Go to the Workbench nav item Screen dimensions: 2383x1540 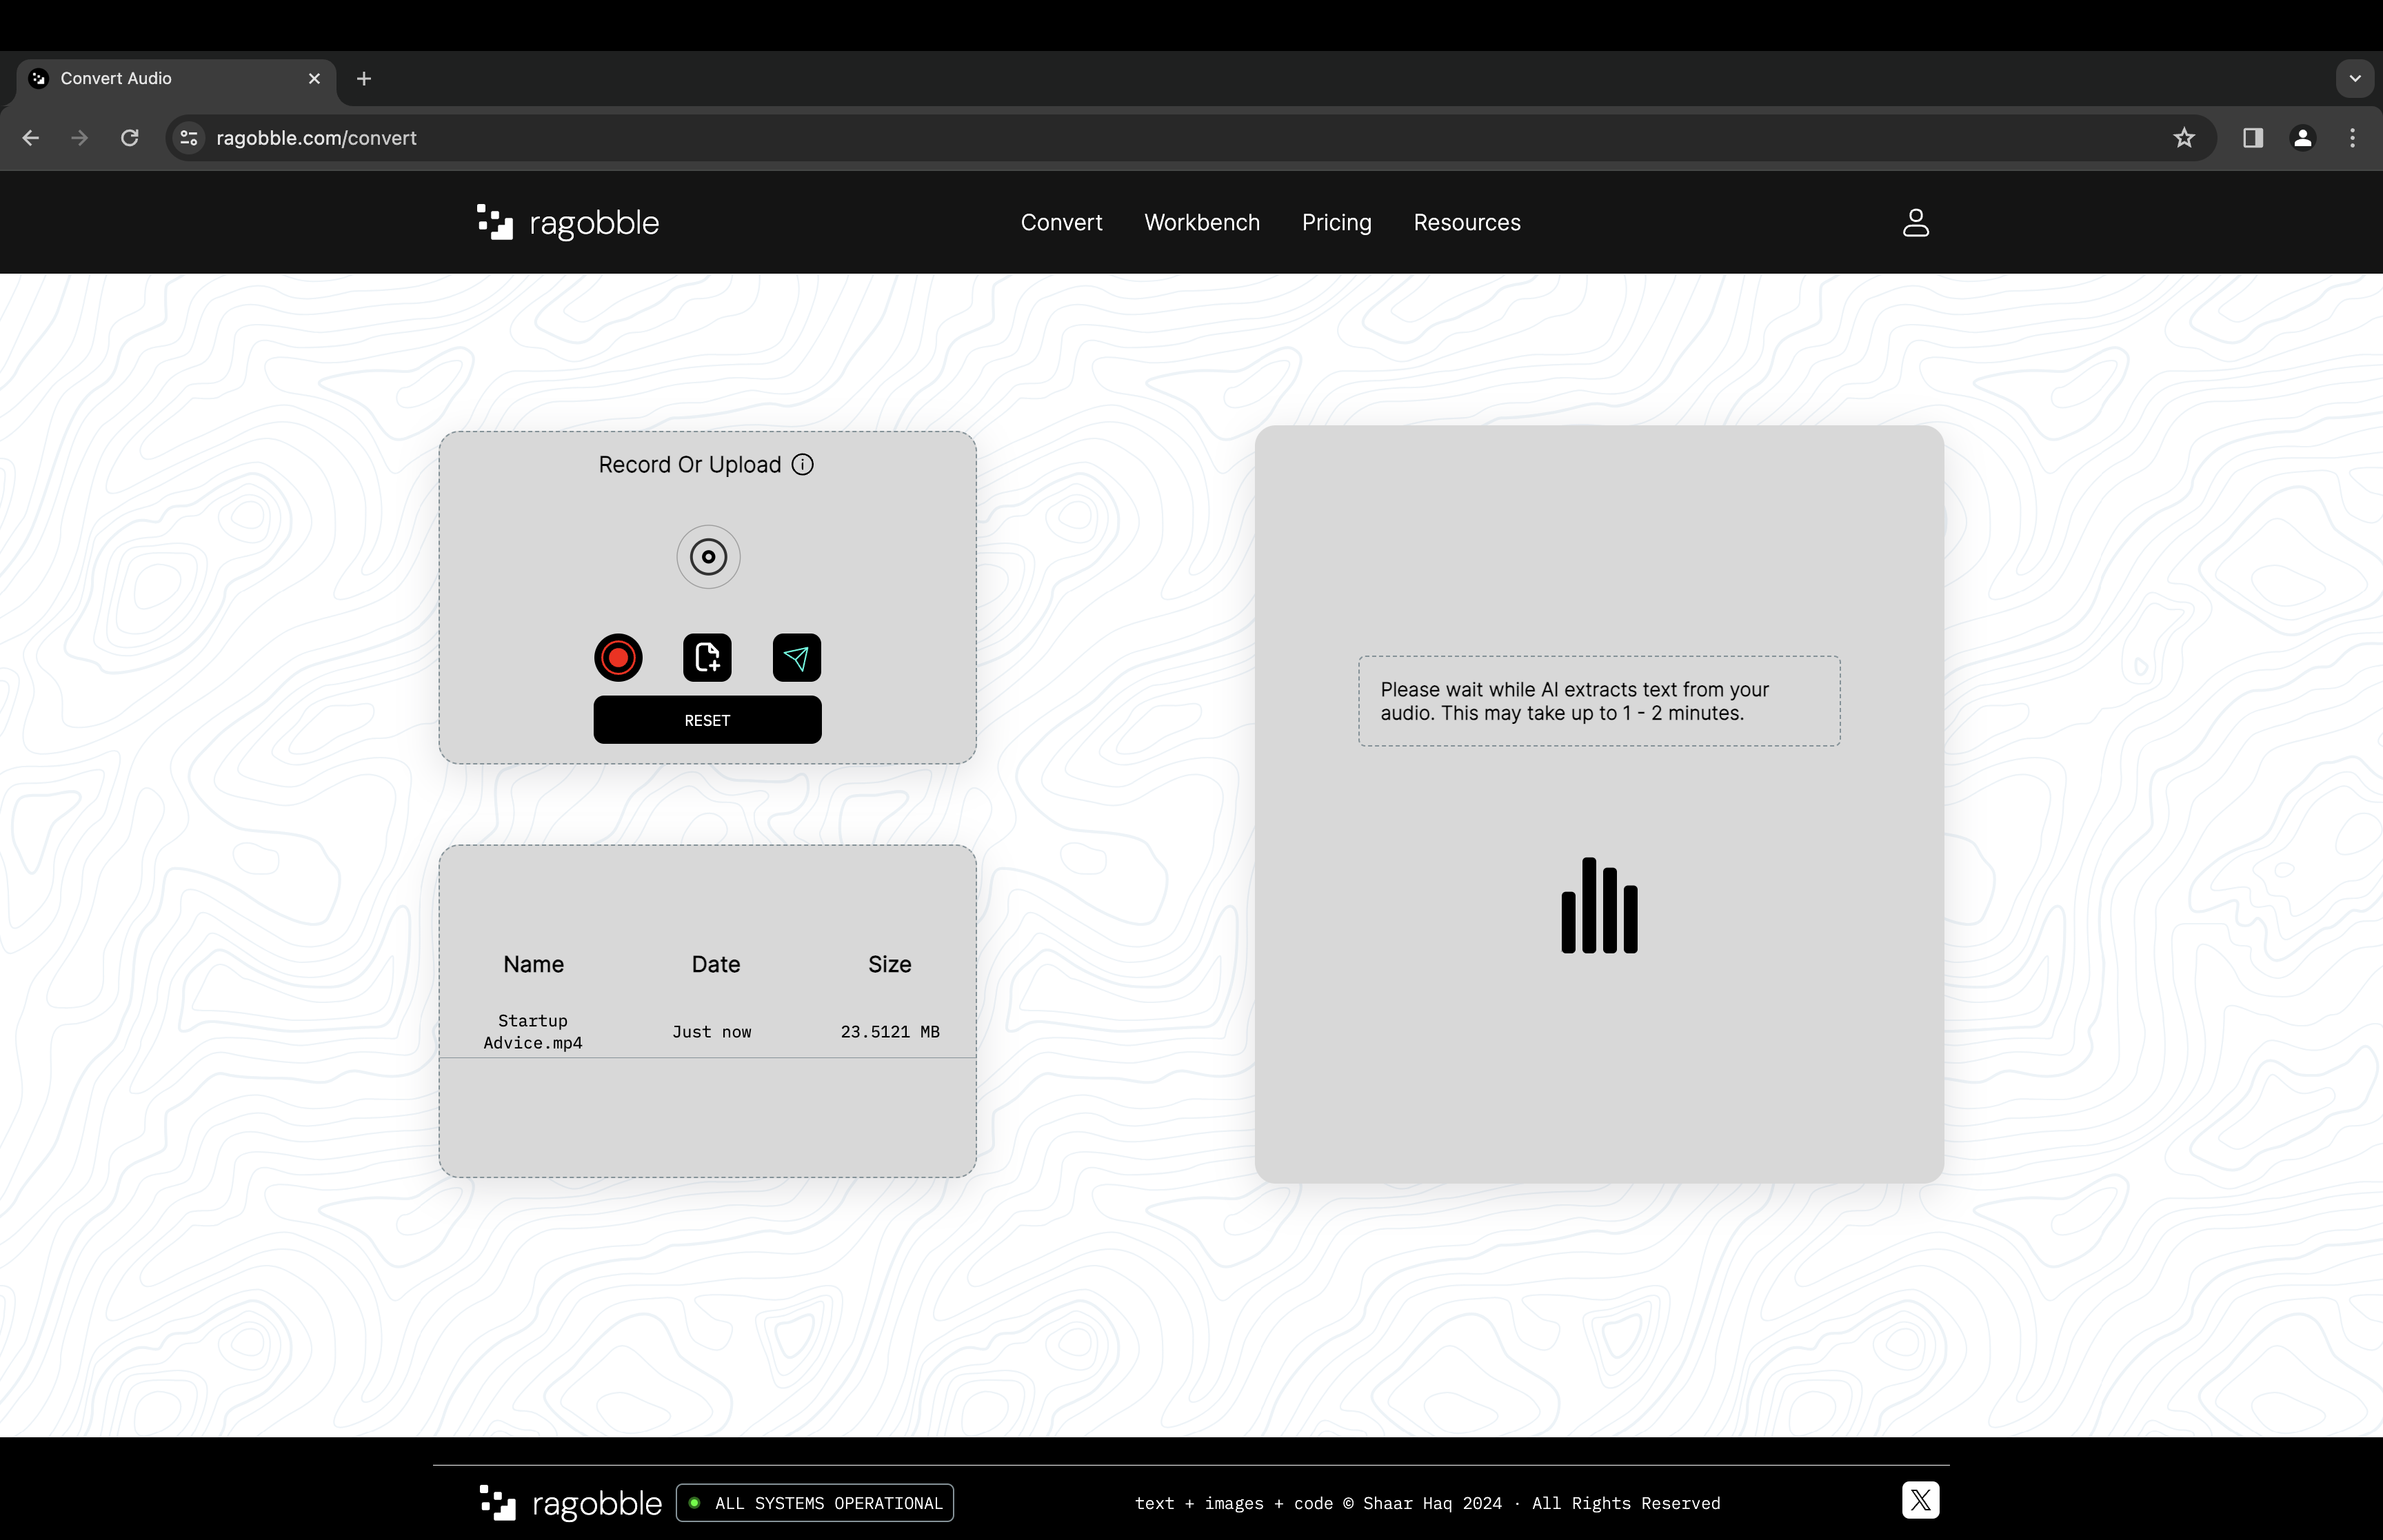pos(1202,223)
